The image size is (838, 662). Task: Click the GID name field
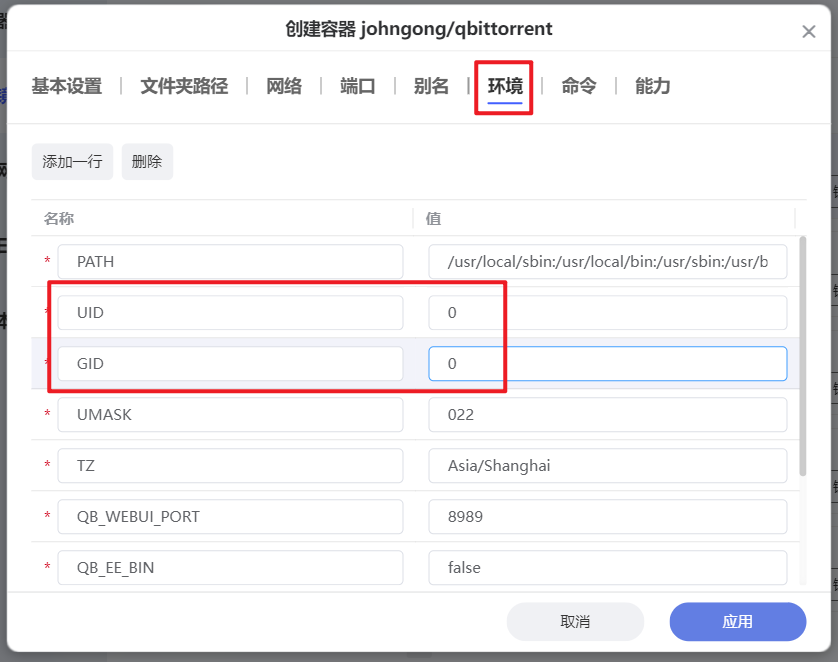pyautogui.click(x=230, y=363)
